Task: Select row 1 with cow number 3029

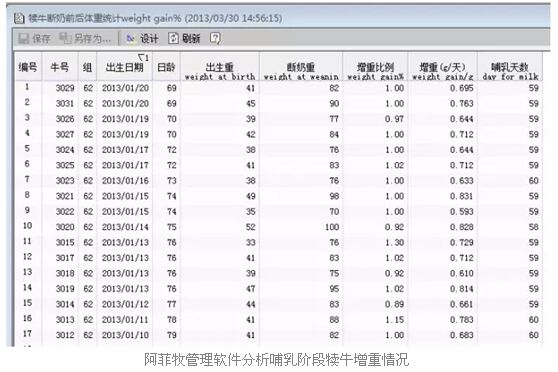Action: (279, 88)
